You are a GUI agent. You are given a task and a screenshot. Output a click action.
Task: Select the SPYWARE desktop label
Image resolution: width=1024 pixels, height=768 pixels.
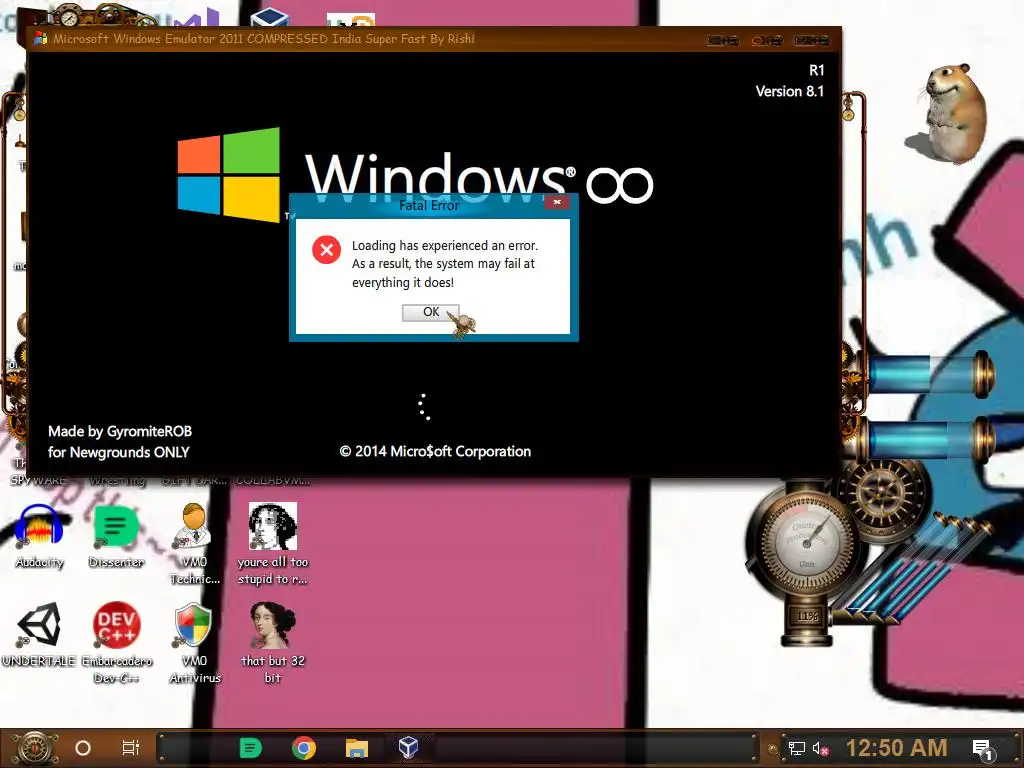(x=39, y=481)
